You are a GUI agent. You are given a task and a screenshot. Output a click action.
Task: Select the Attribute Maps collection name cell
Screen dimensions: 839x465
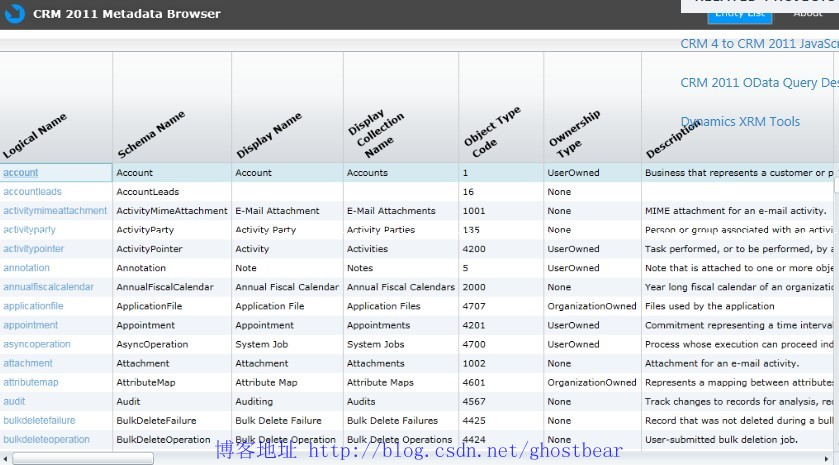(401, 382)
